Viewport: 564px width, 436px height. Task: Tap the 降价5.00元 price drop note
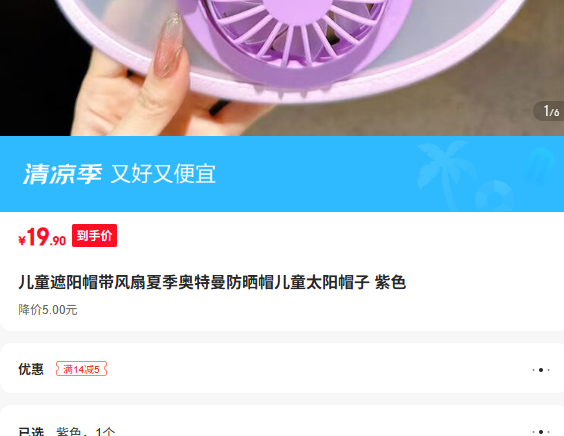[x=48, y=310]
